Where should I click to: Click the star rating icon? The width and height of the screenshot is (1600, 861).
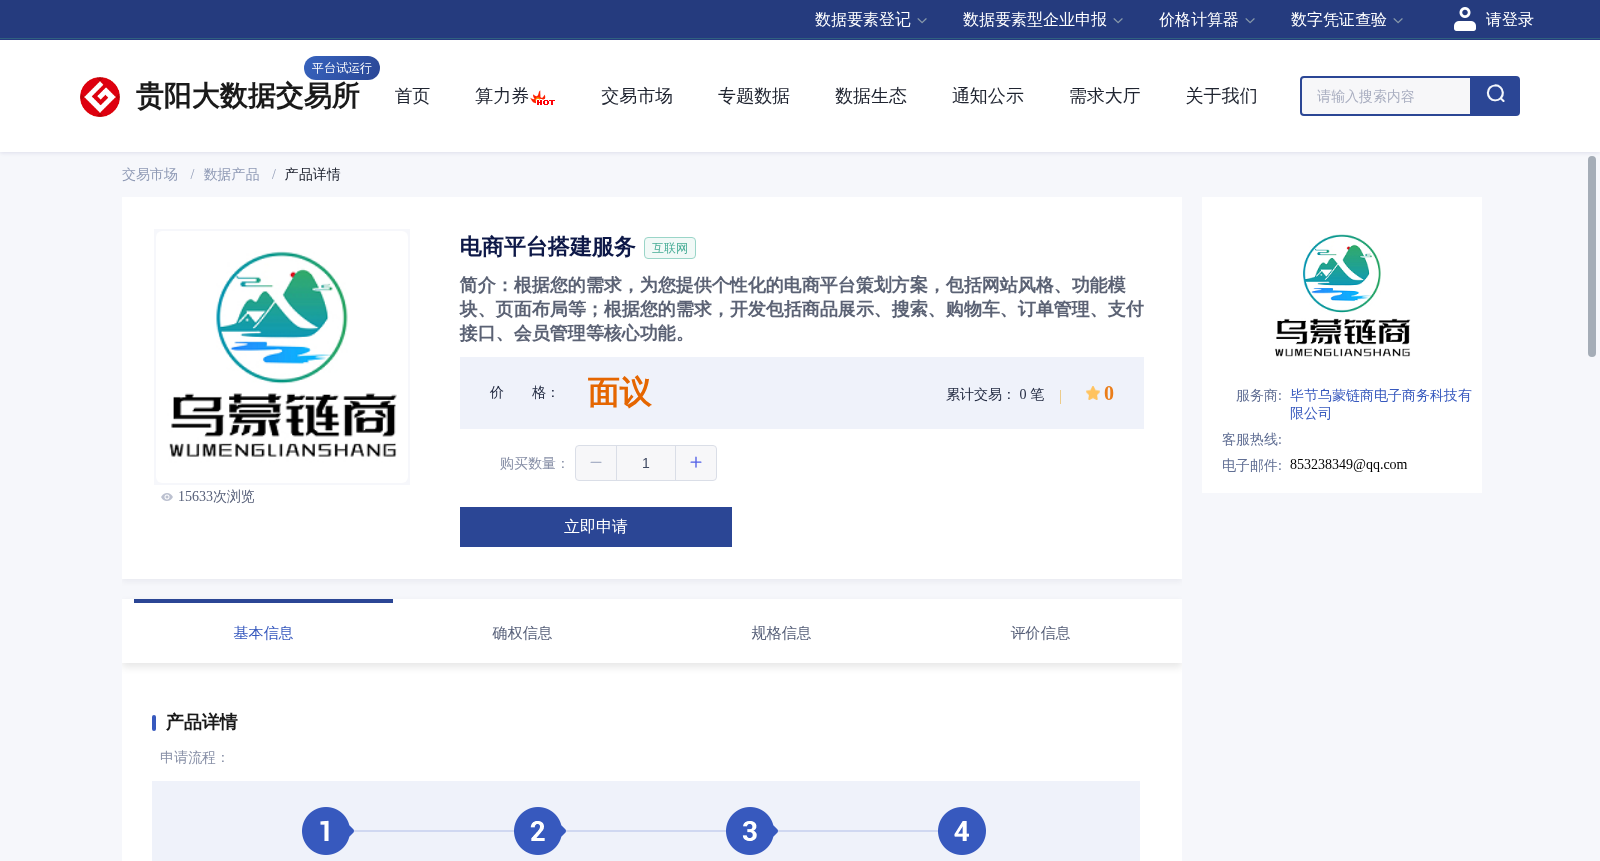[1093, 393]
